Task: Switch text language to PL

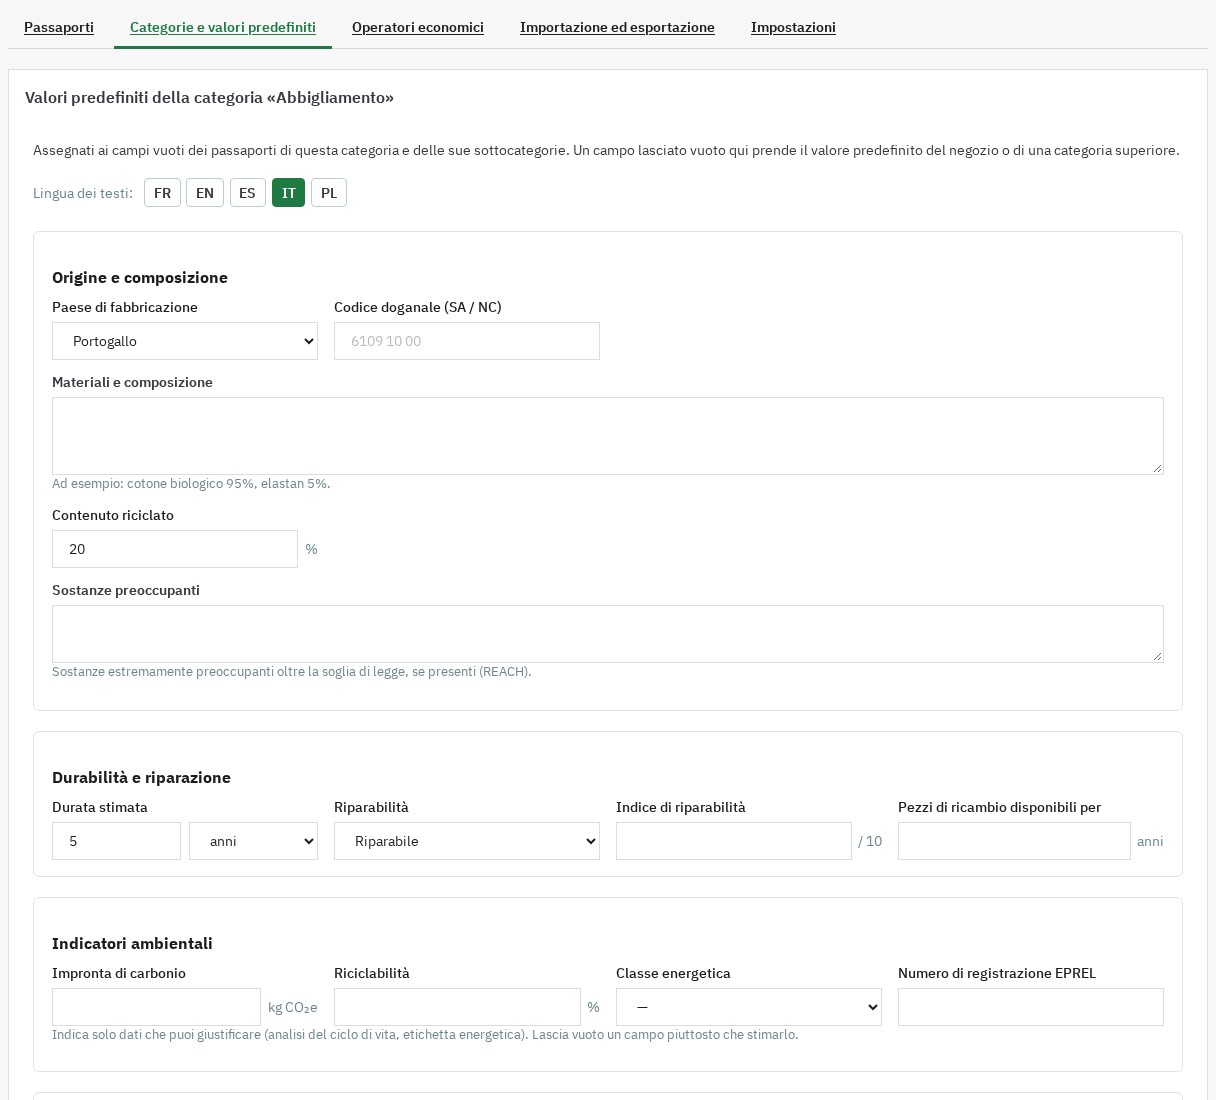Action: [x=329, y=193]
